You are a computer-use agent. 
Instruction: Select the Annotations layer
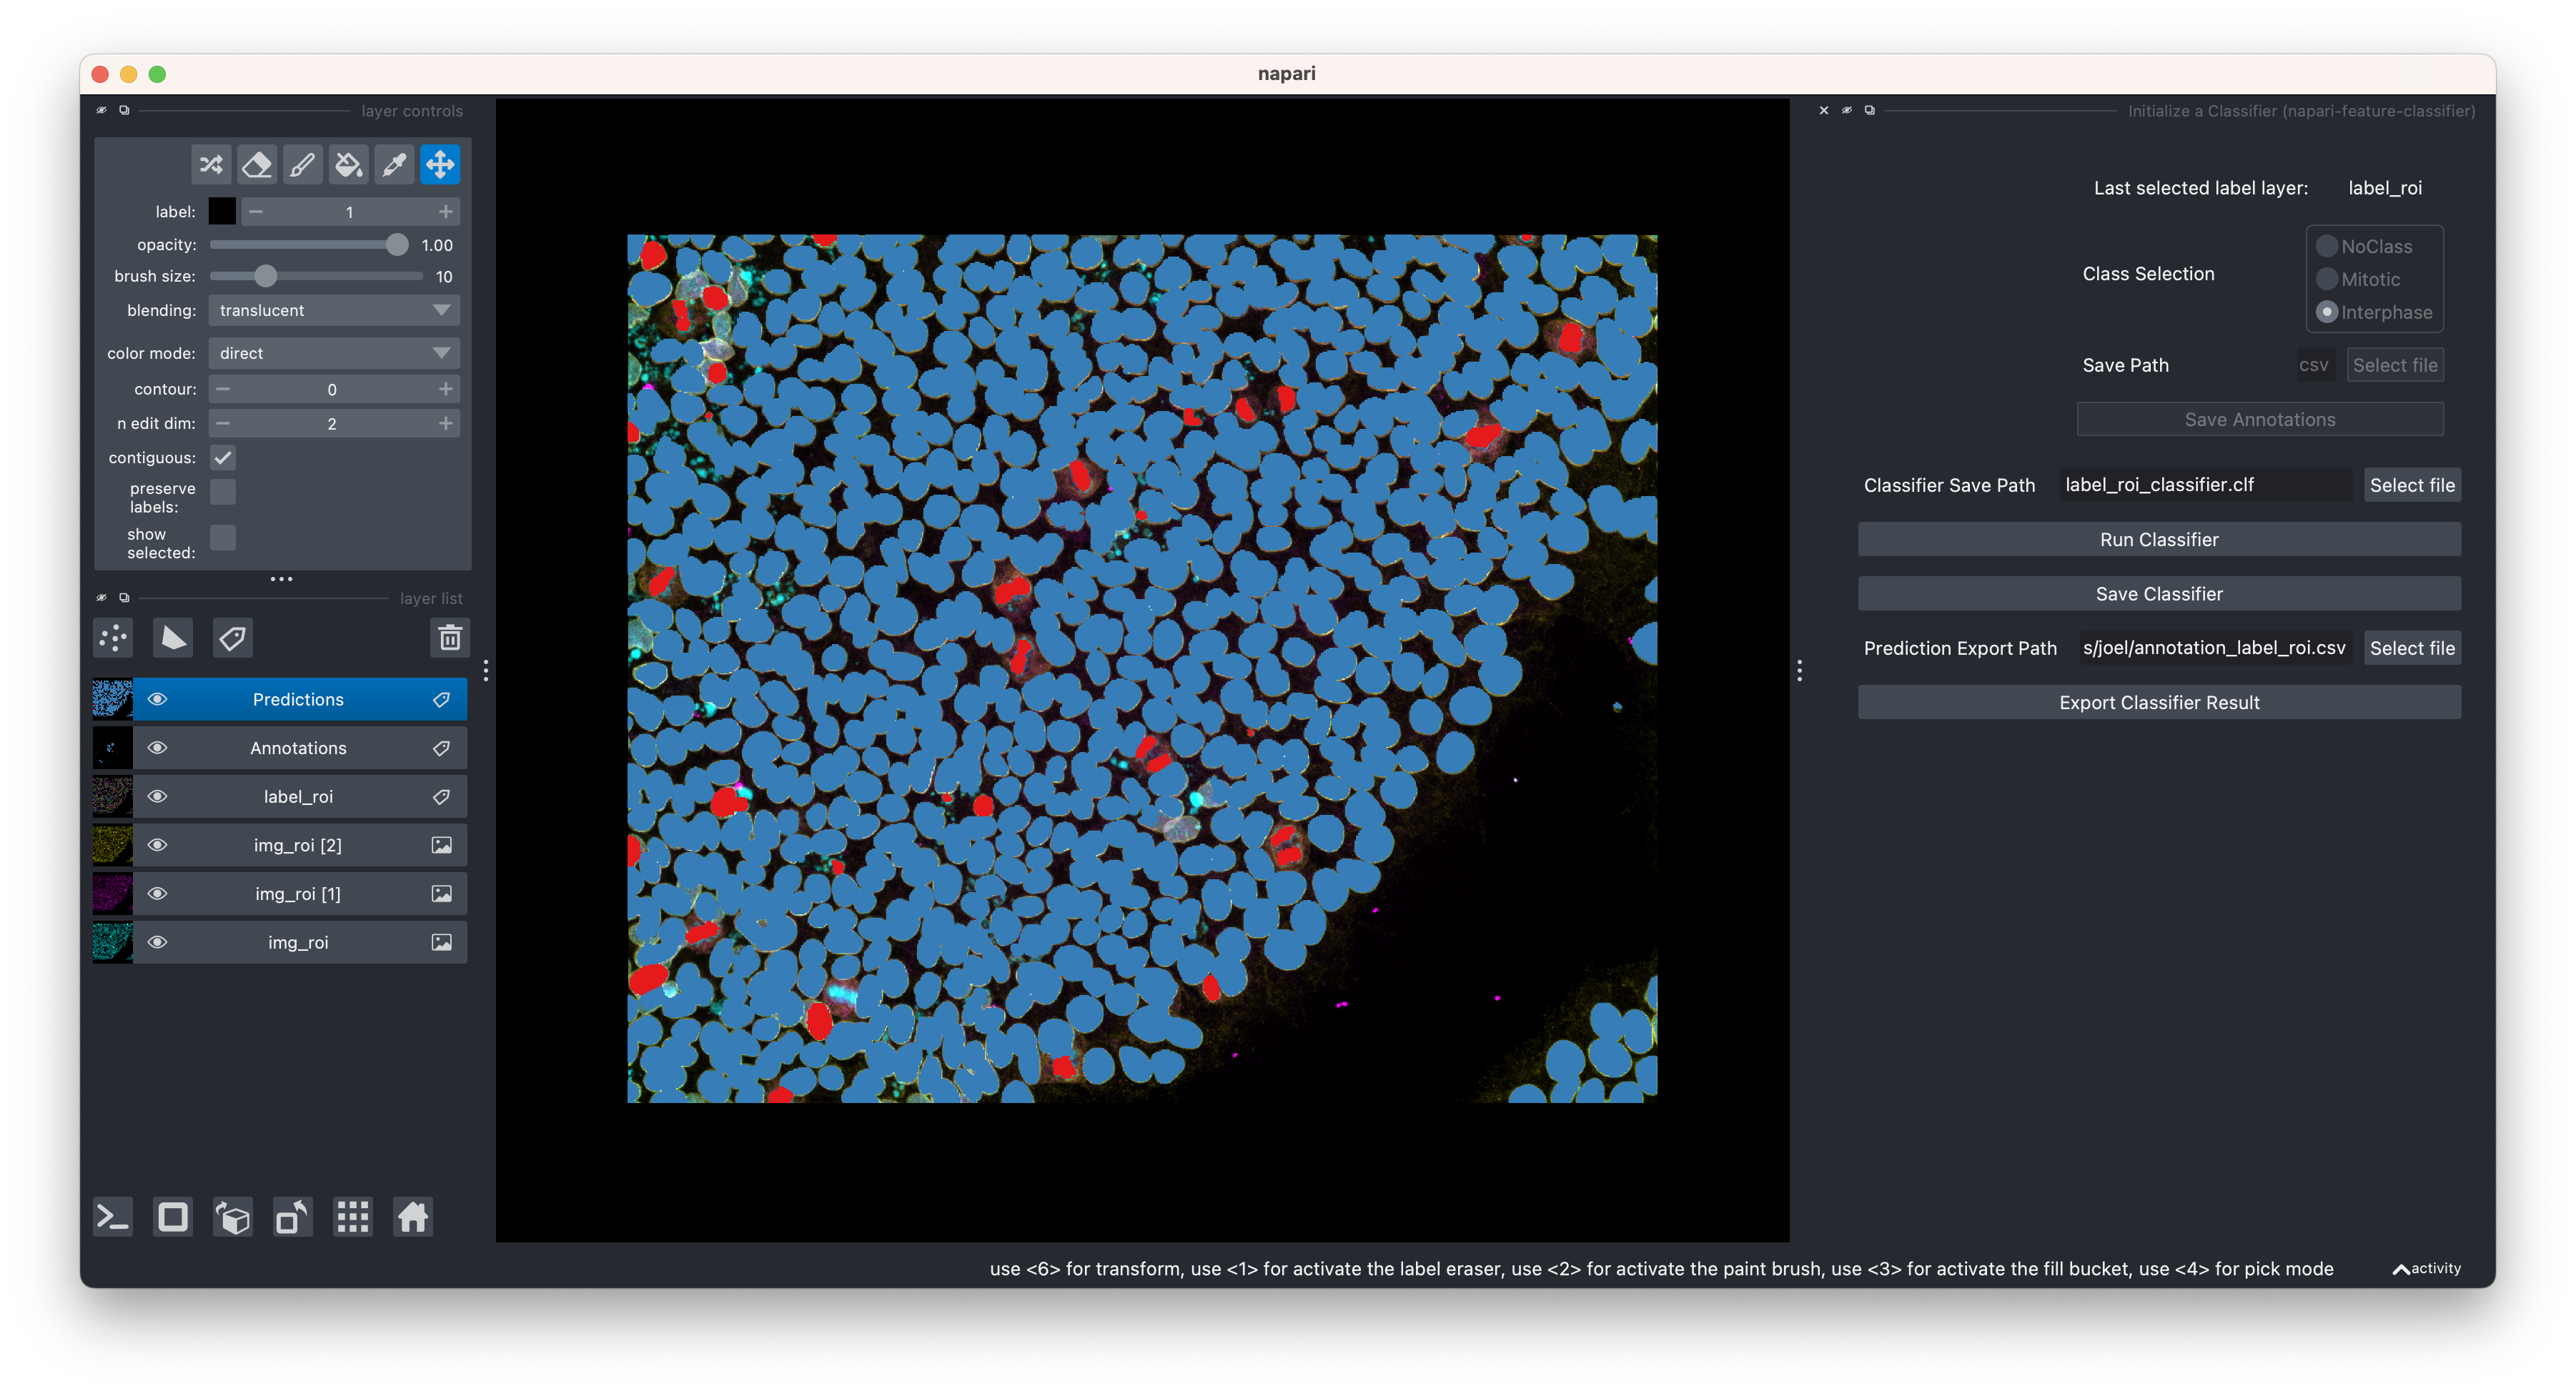[x=297, y=747]
